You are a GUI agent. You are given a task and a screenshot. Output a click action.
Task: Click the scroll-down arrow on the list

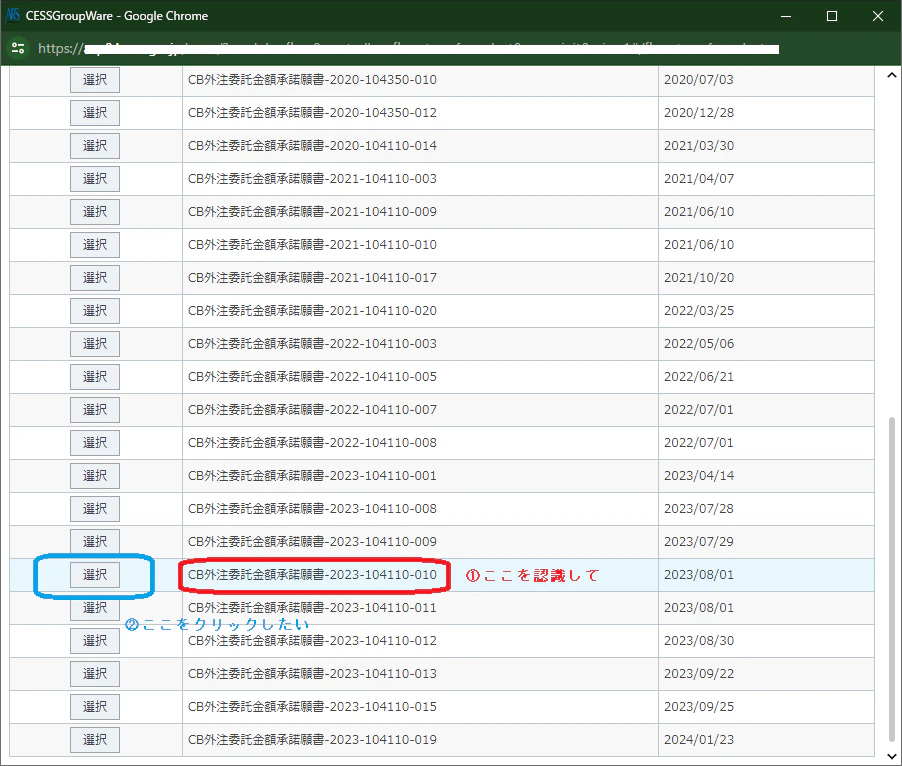point(891,755)
